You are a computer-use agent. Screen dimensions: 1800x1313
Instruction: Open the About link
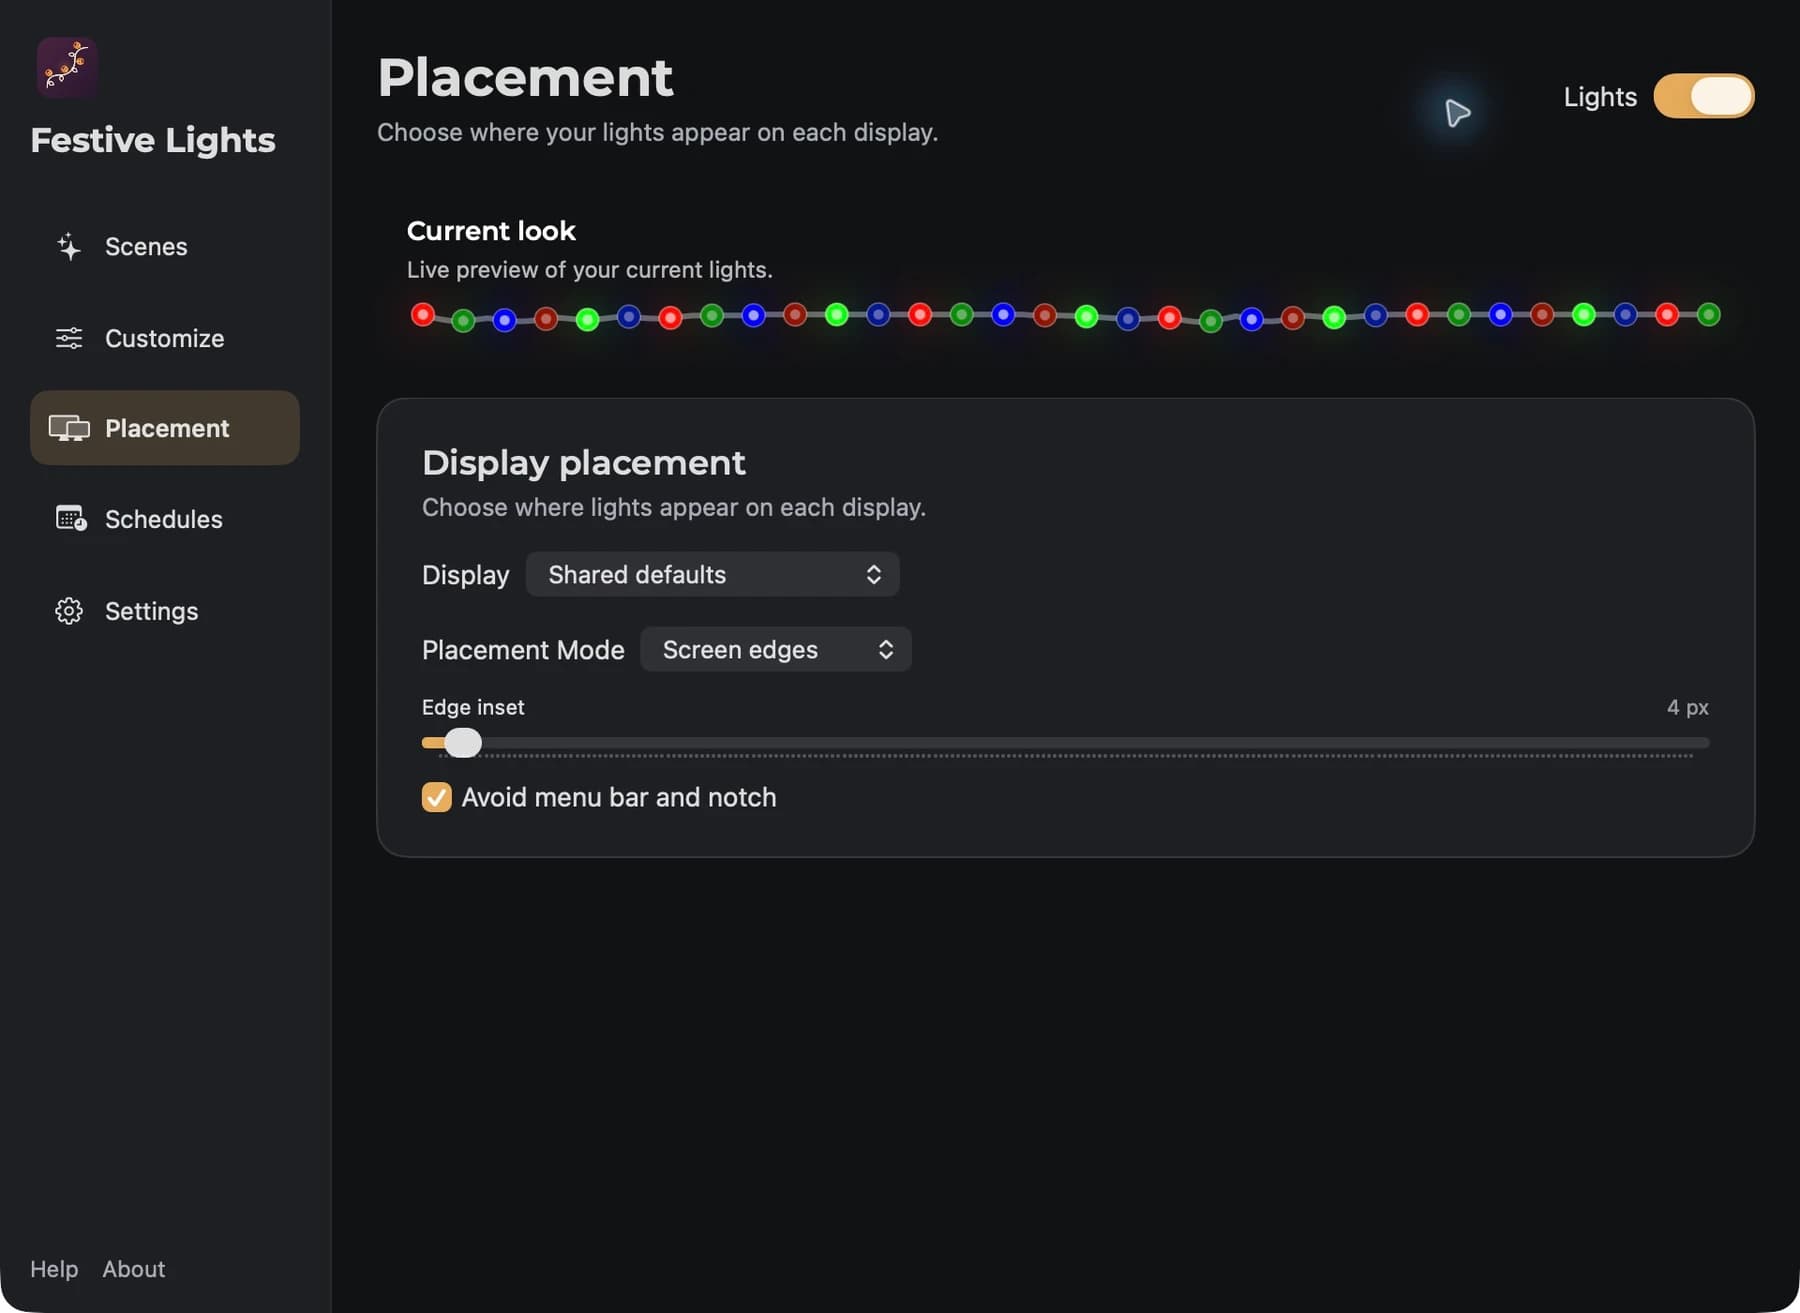(134, 1269)
